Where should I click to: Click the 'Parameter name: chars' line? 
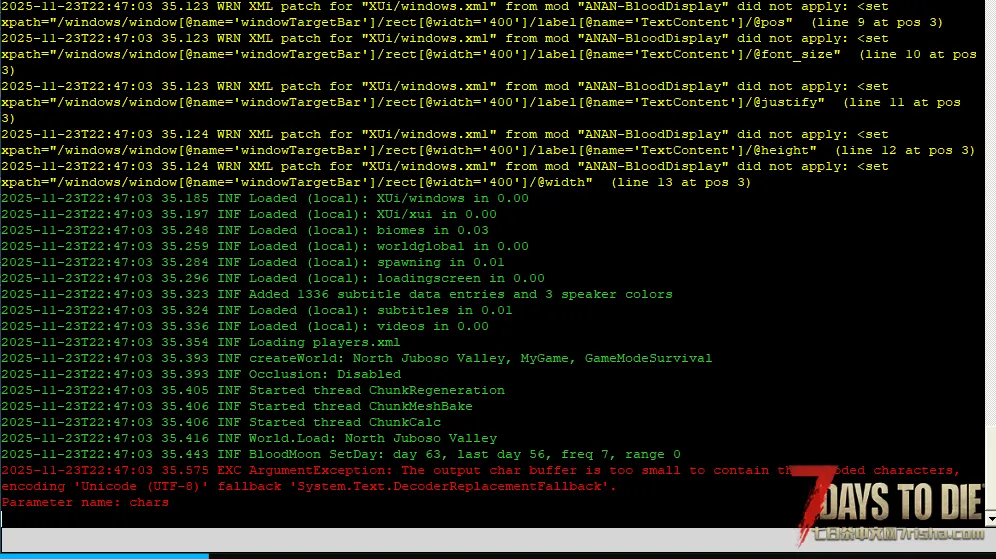[85, 503]
